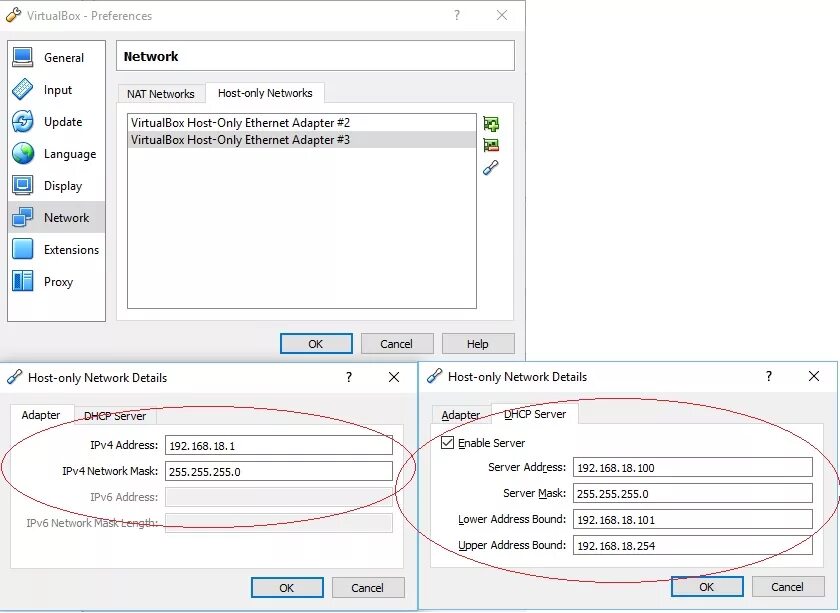
Task: Click the Display monitor icon
Action: 22,185
